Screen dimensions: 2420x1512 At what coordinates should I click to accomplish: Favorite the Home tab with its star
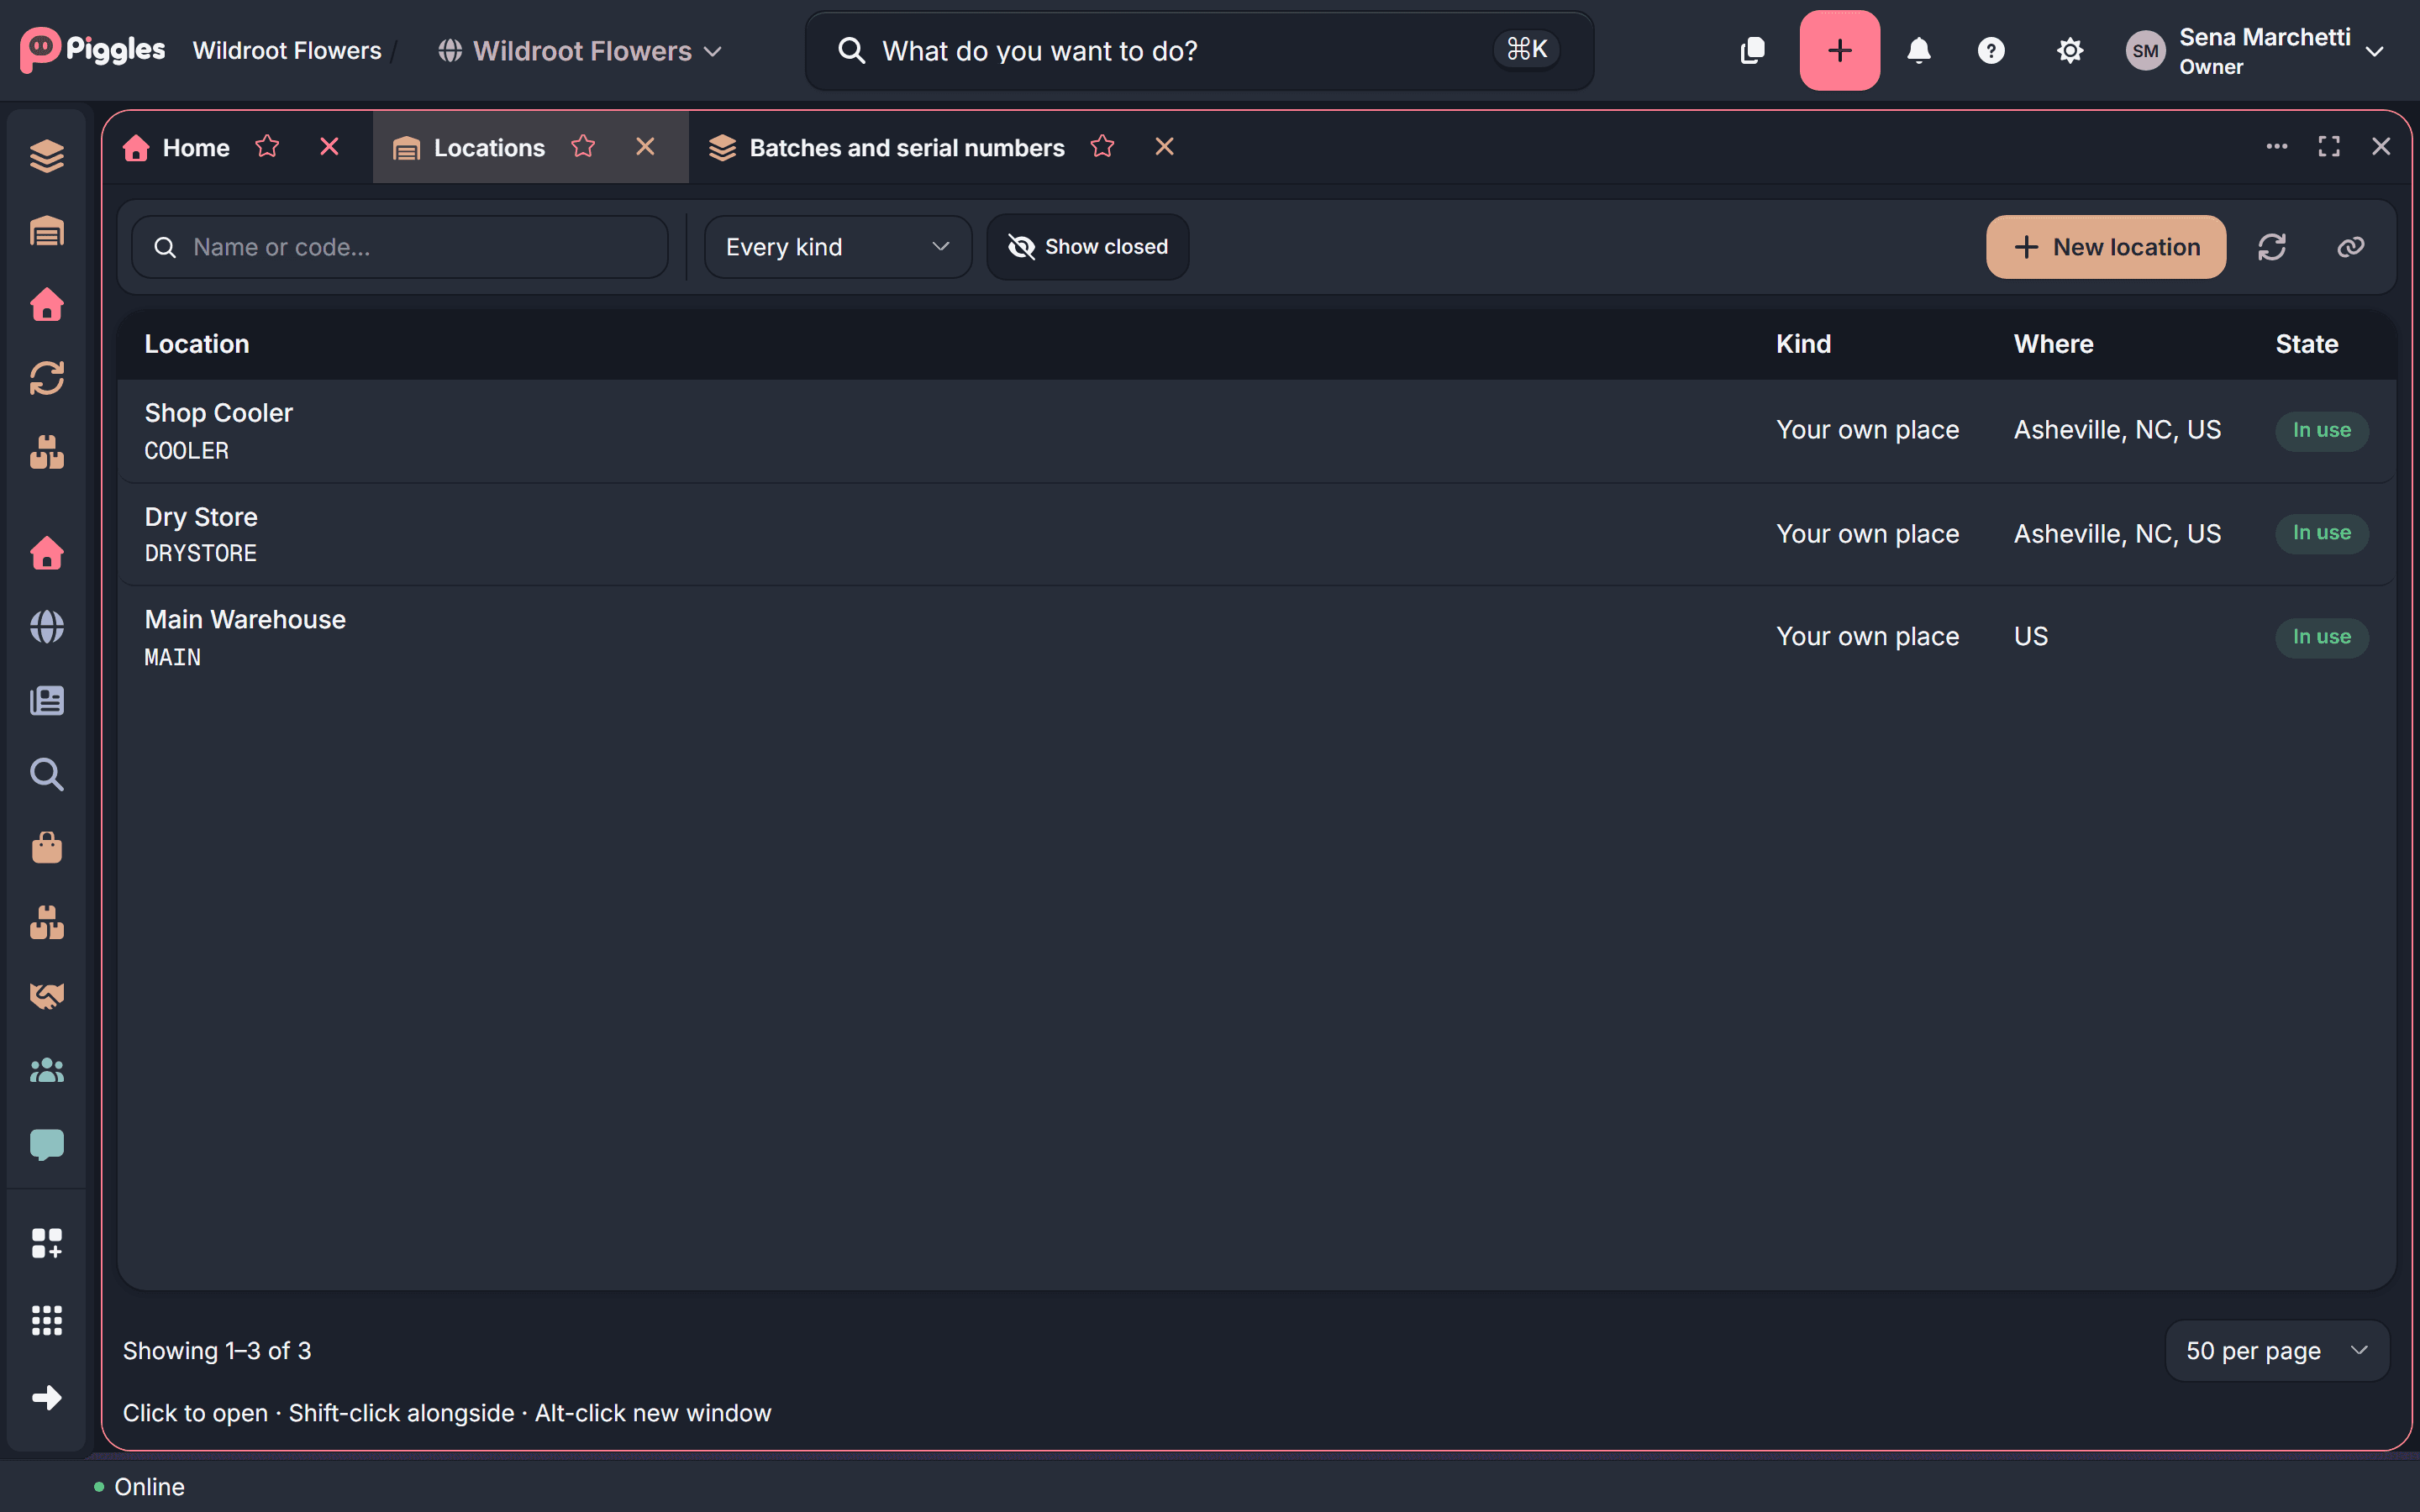pyautogui.click(x=267, y=147)
